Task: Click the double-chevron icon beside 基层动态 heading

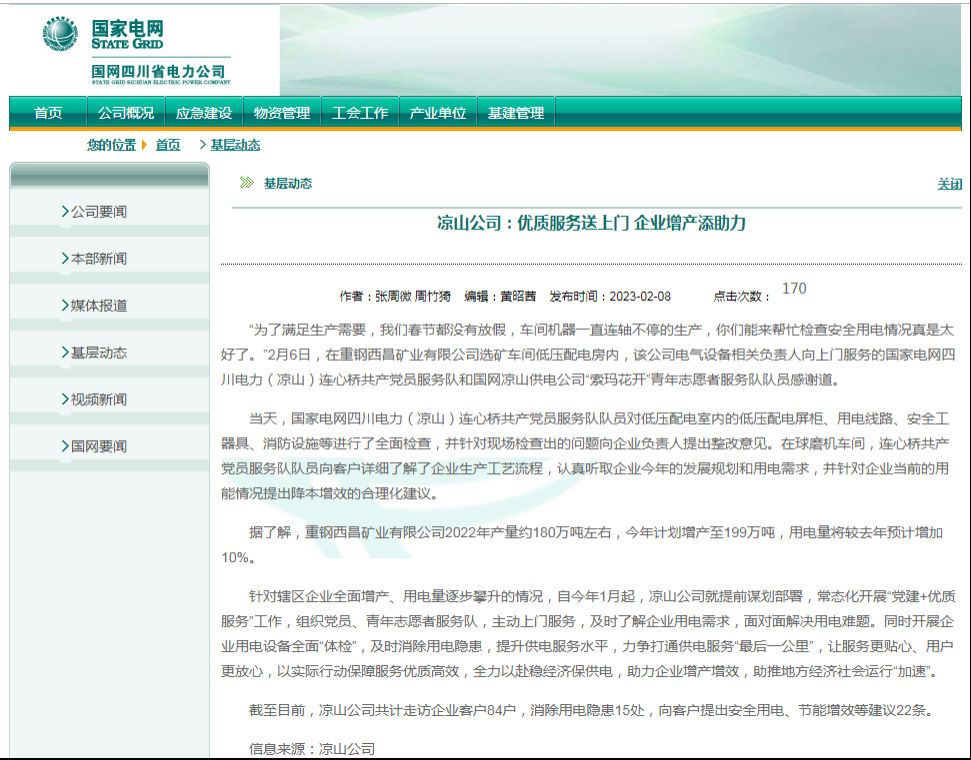Action: pos(246,183)
